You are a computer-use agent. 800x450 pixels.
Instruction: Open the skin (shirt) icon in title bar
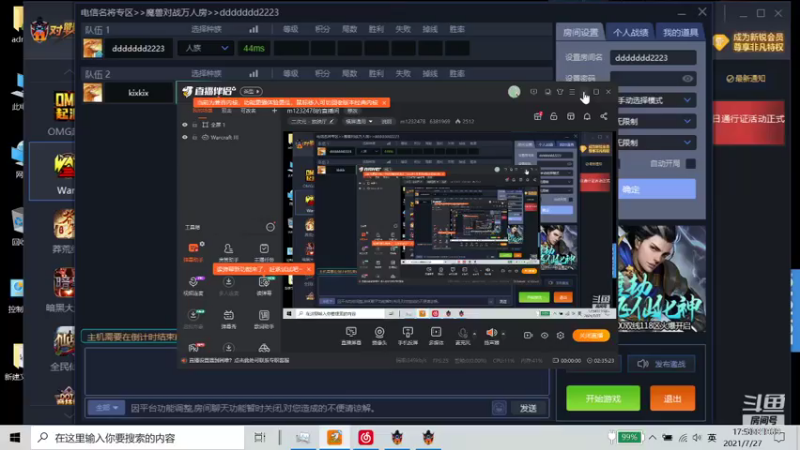click(x=560, y=92)
